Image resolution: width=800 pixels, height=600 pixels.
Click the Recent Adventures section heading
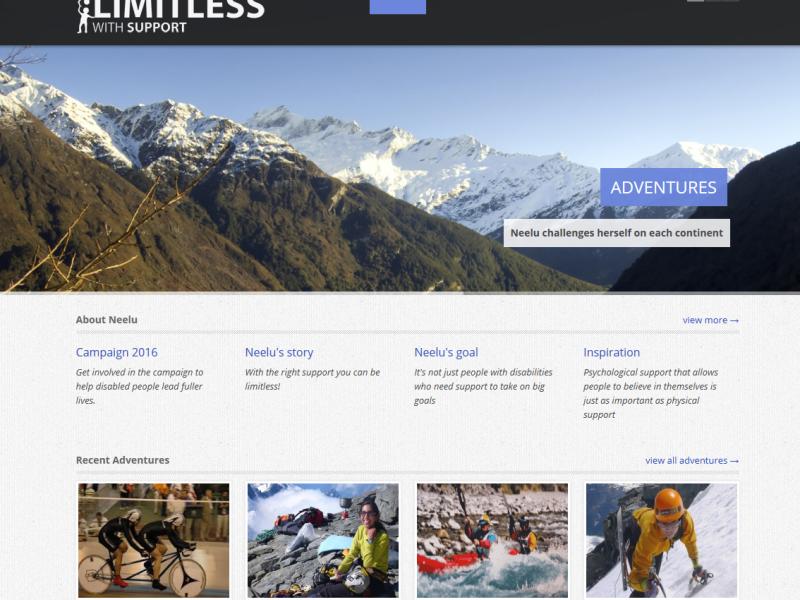click(x=122, y=460)
